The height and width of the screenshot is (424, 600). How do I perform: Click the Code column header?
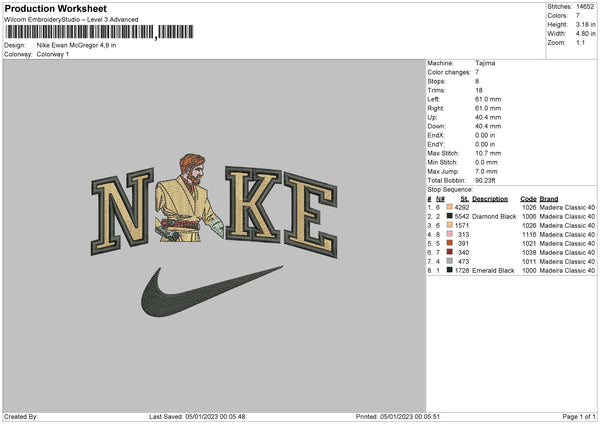528,199
